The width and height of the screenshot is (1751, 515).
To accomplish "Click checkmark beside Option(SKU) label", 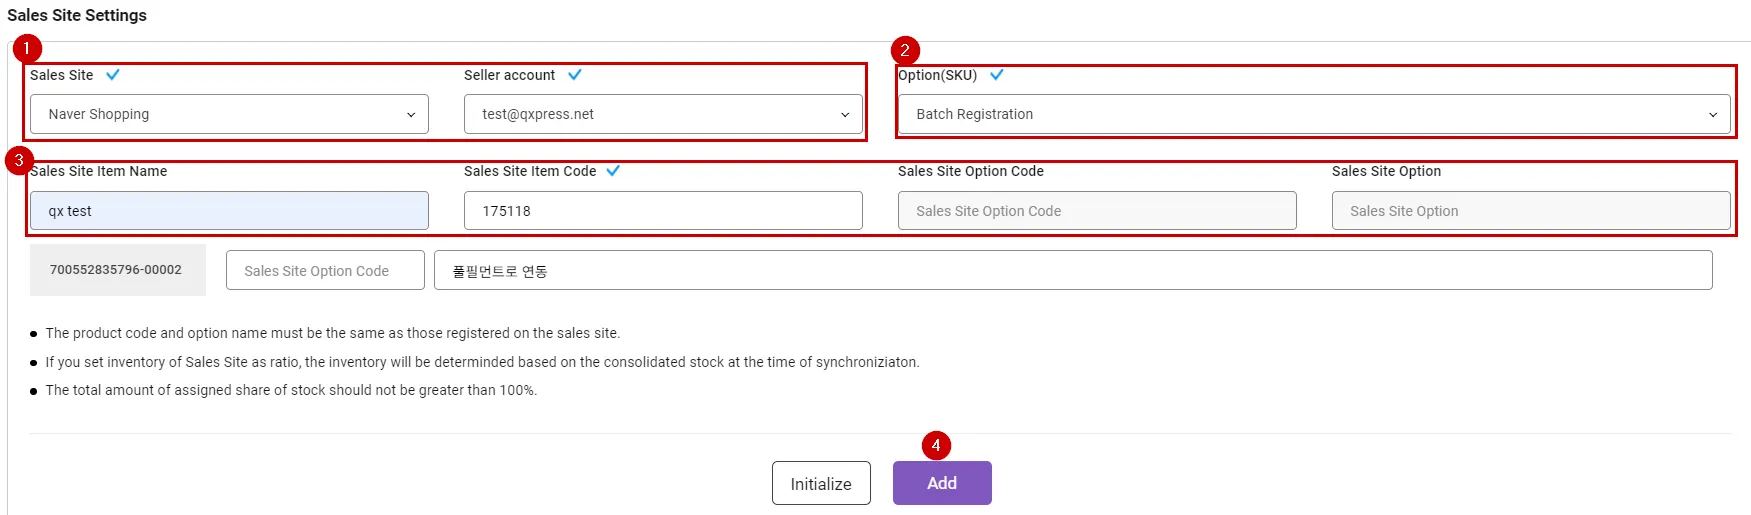I will point(997,75).
